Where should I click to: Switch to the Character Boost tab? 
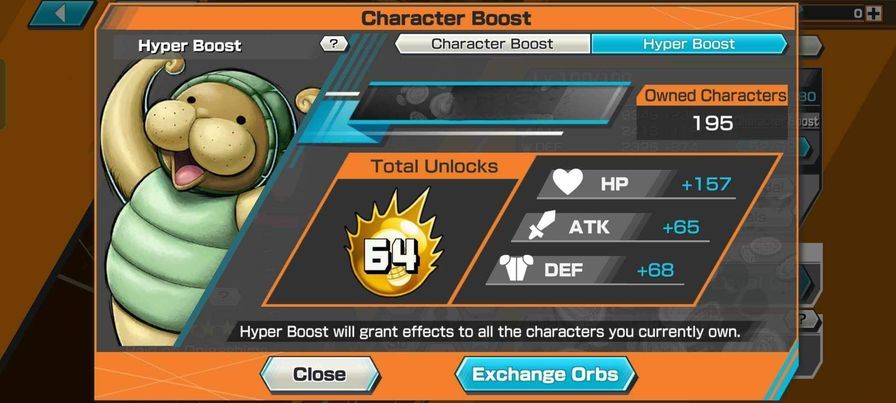click(x=492, y=44)
